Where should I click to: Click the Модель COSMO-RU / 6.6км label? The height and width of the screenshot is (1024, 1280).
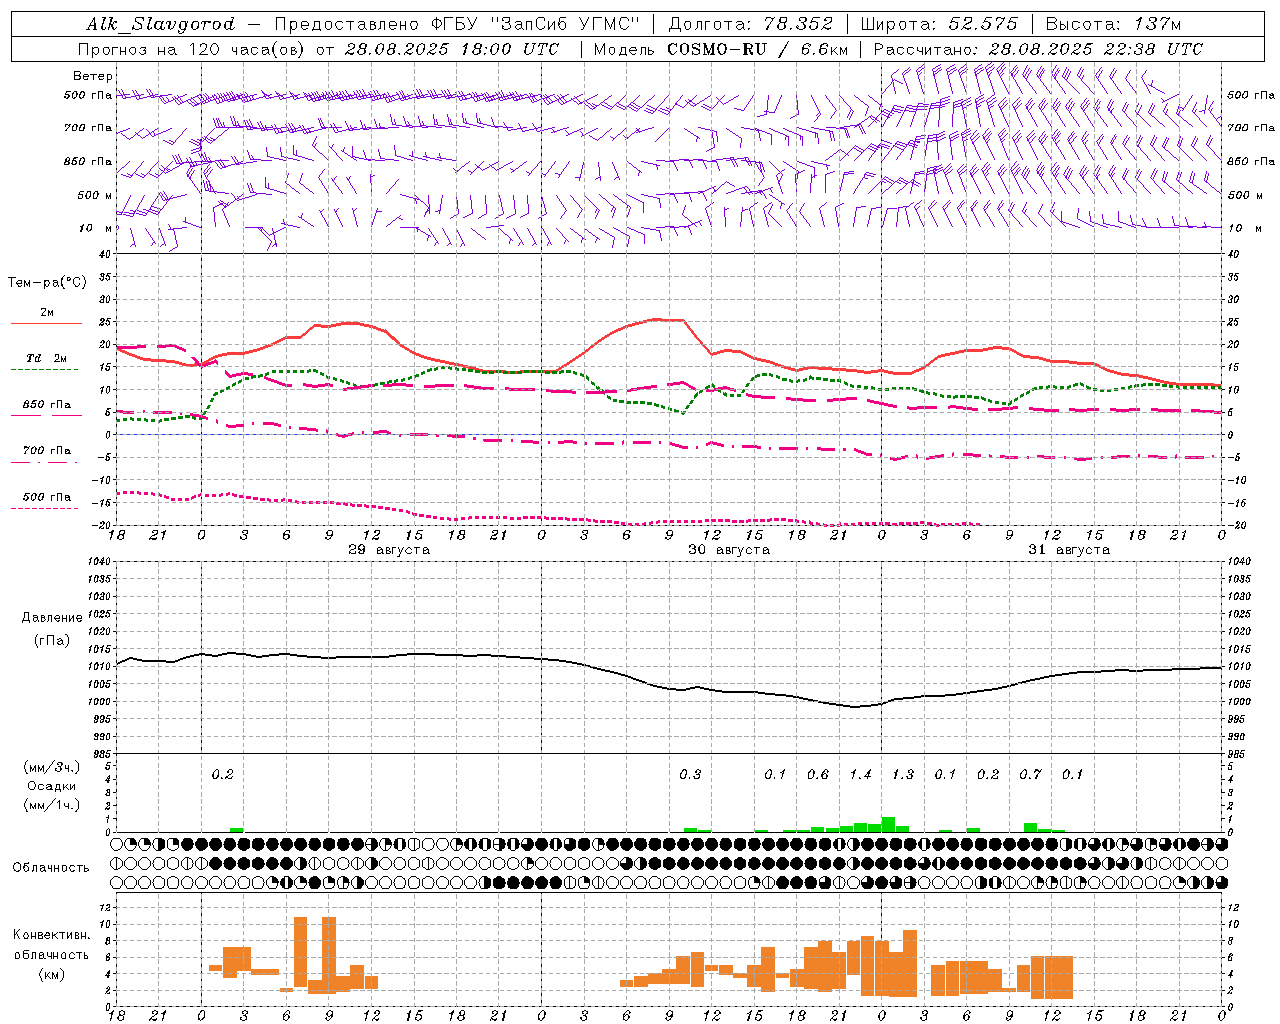721,49
